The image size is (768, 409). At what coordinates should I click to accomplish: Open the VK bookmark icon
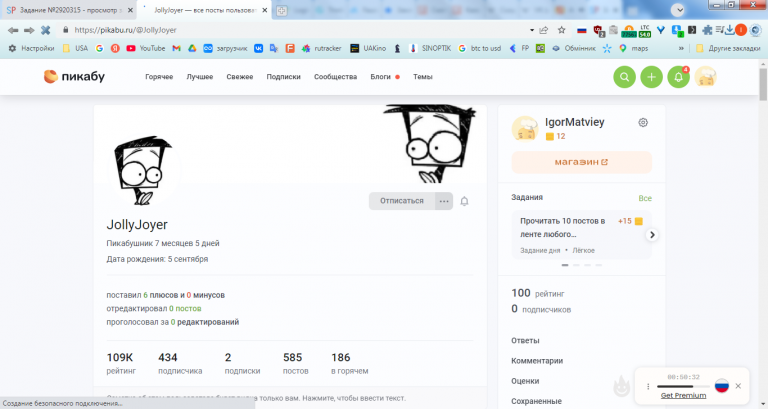click(259, 48)
